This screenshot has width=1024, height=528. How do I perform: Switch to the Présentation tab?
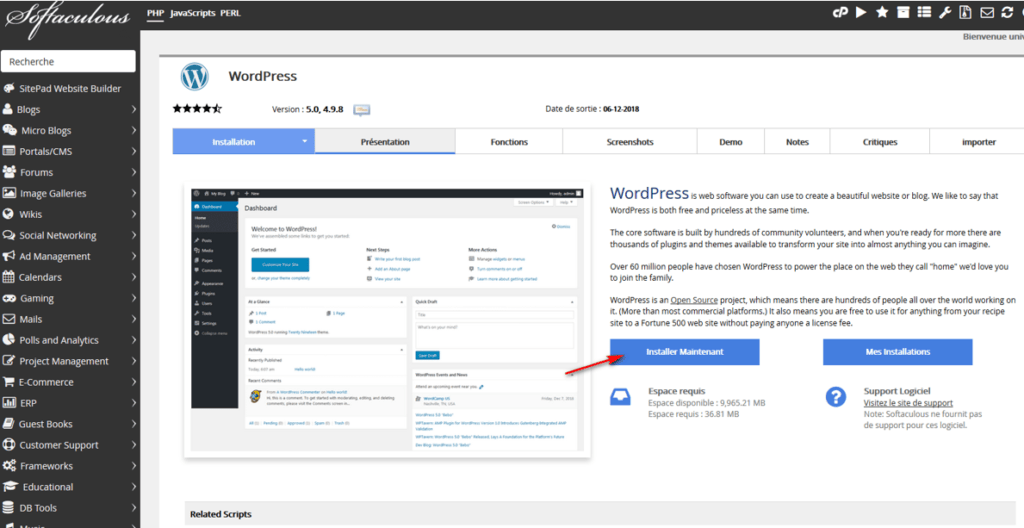click(x=385, y=142)
